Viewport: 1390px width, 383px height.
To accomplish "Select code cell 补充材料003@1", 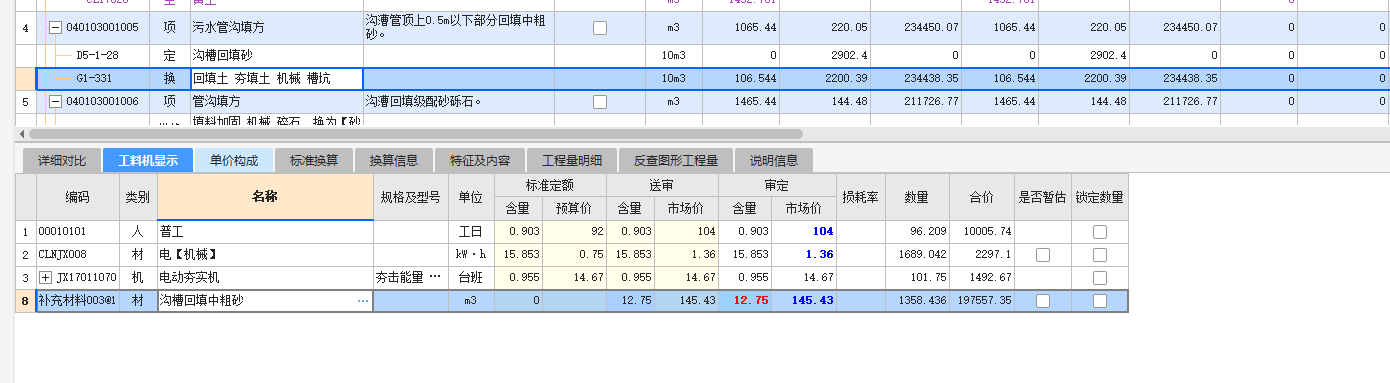I will point(77,301).
